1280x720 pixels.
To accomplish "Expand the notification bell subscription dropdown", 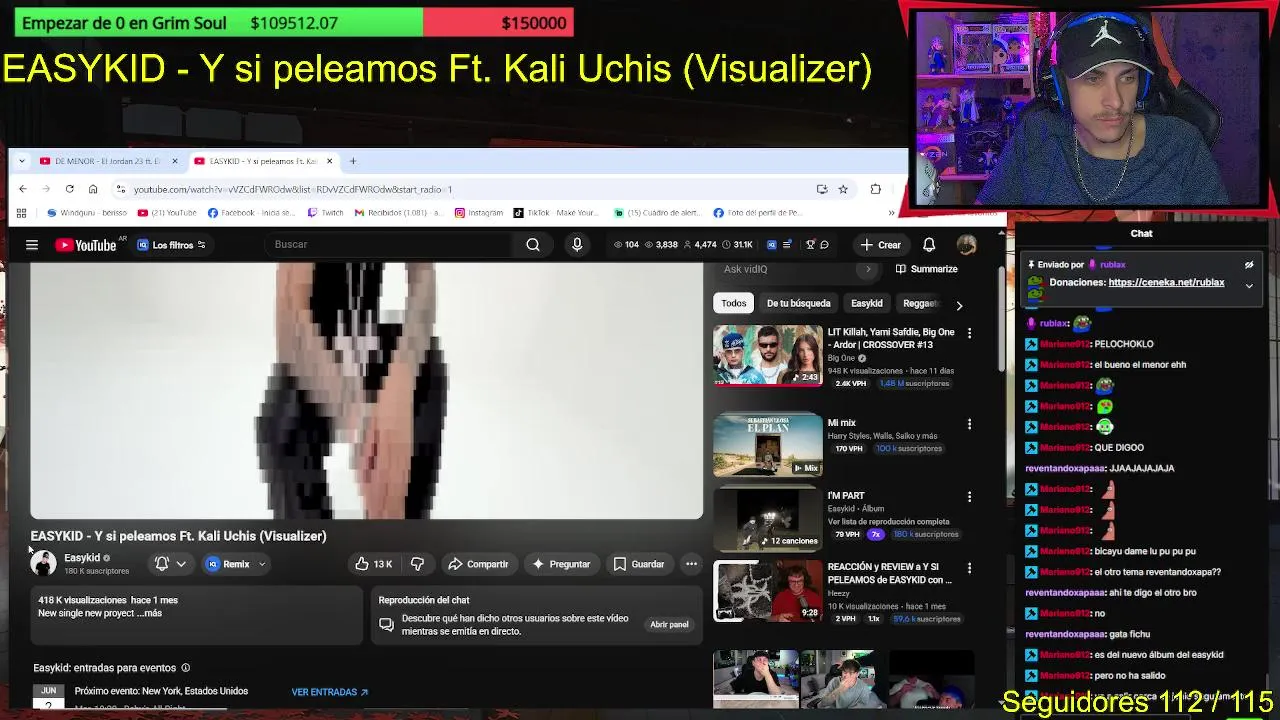I will [x=181, y=564].
